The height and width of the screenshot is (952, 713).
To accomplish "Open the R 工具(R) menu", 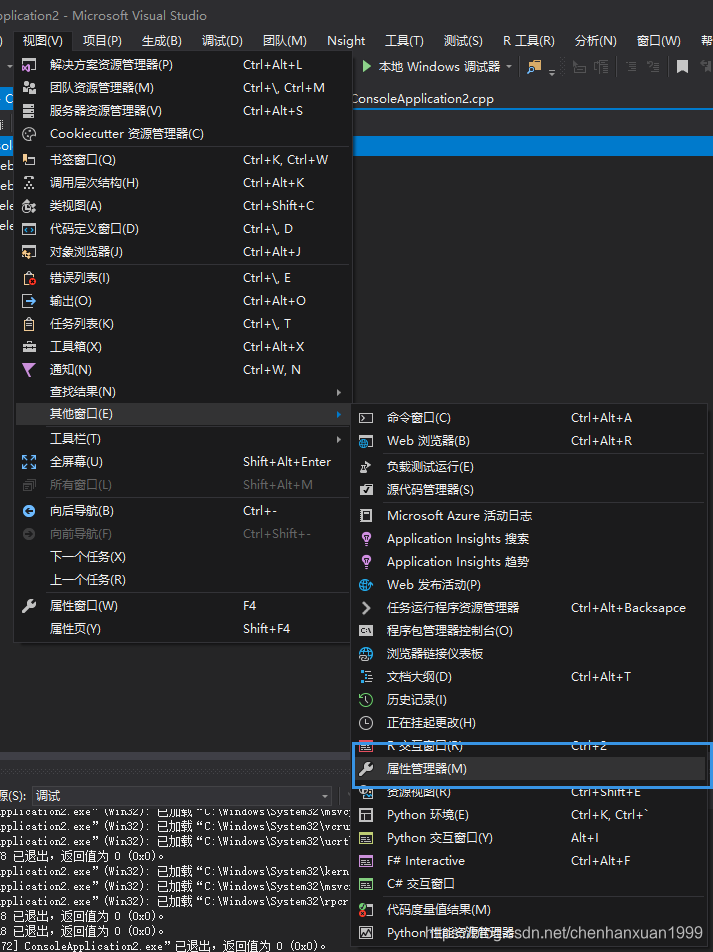I will [528, 41].
